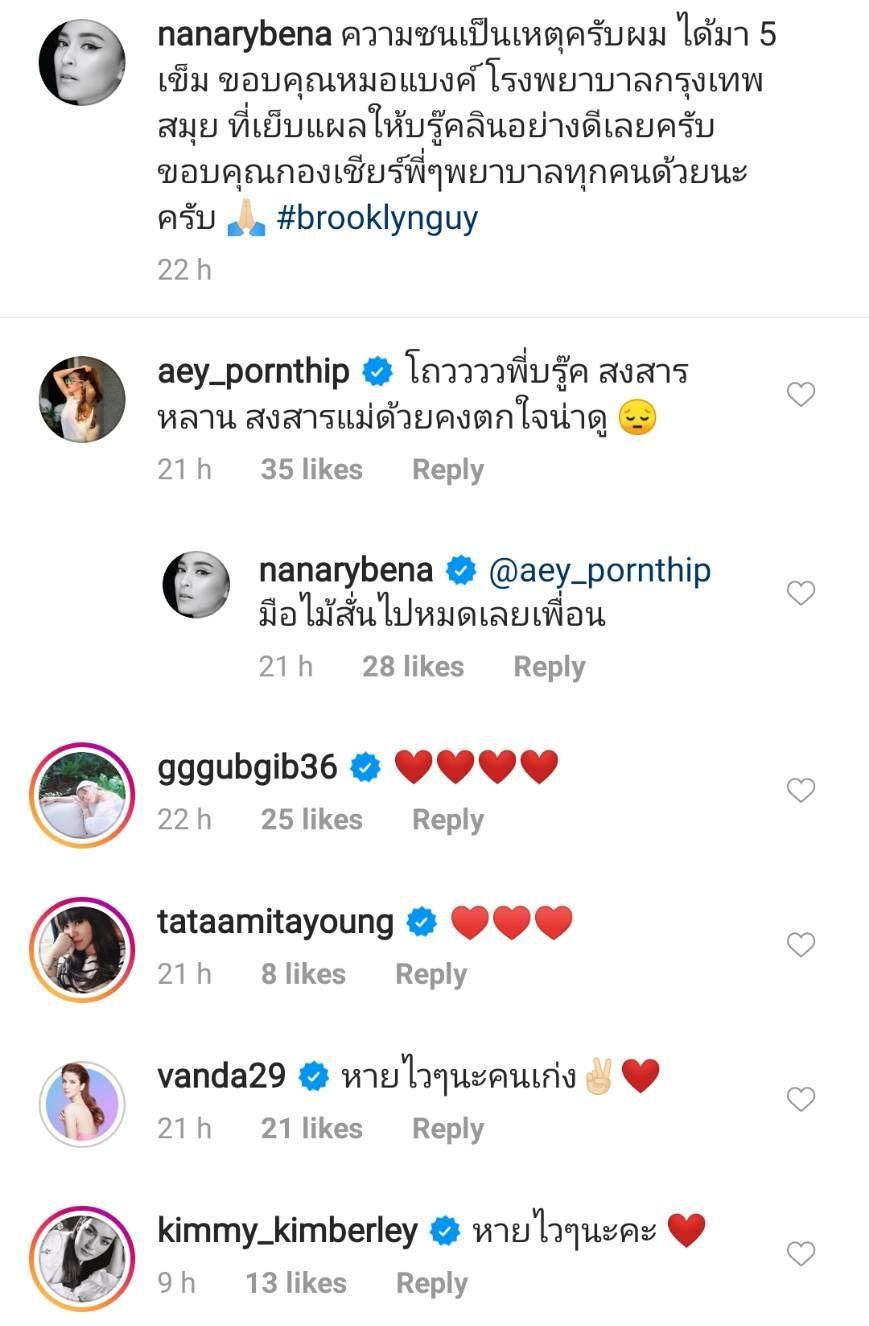The height and width of the screenshot is (1326, 869).
Task: View the 25 likes on gggubgib36's comment
Action: [311, 820]
